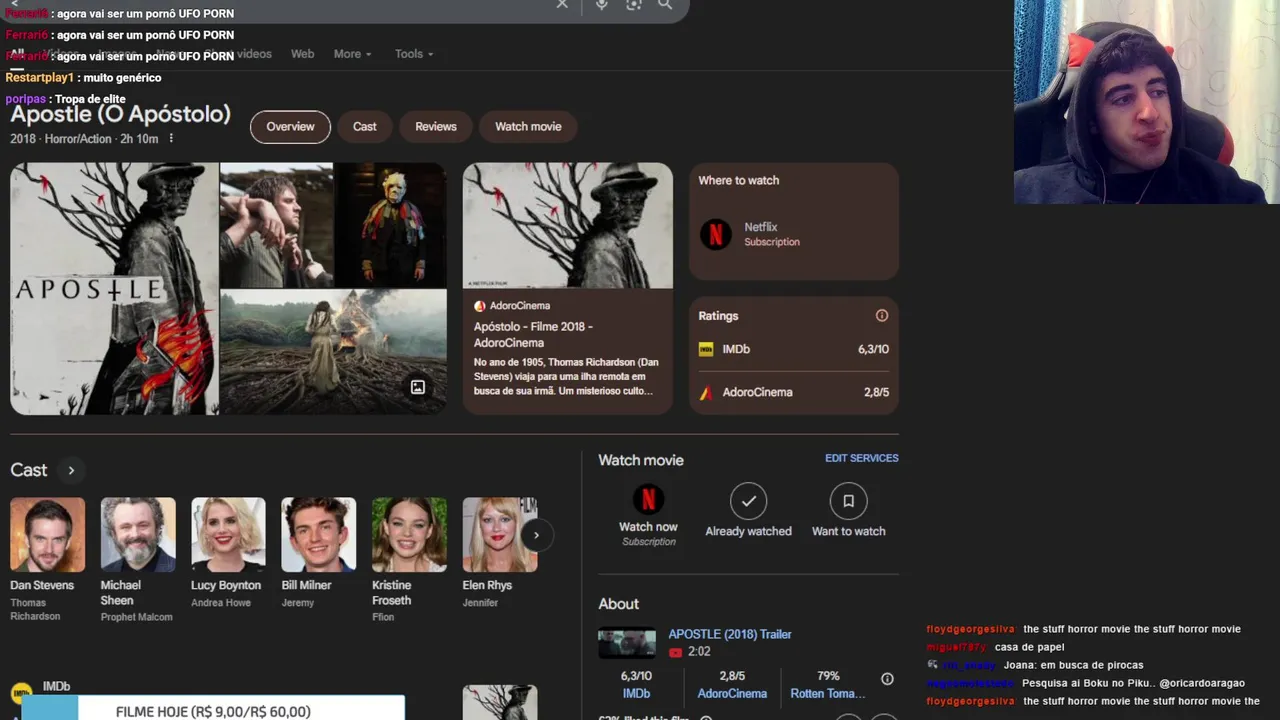Open the Reviews tab

tap(436, 127)
